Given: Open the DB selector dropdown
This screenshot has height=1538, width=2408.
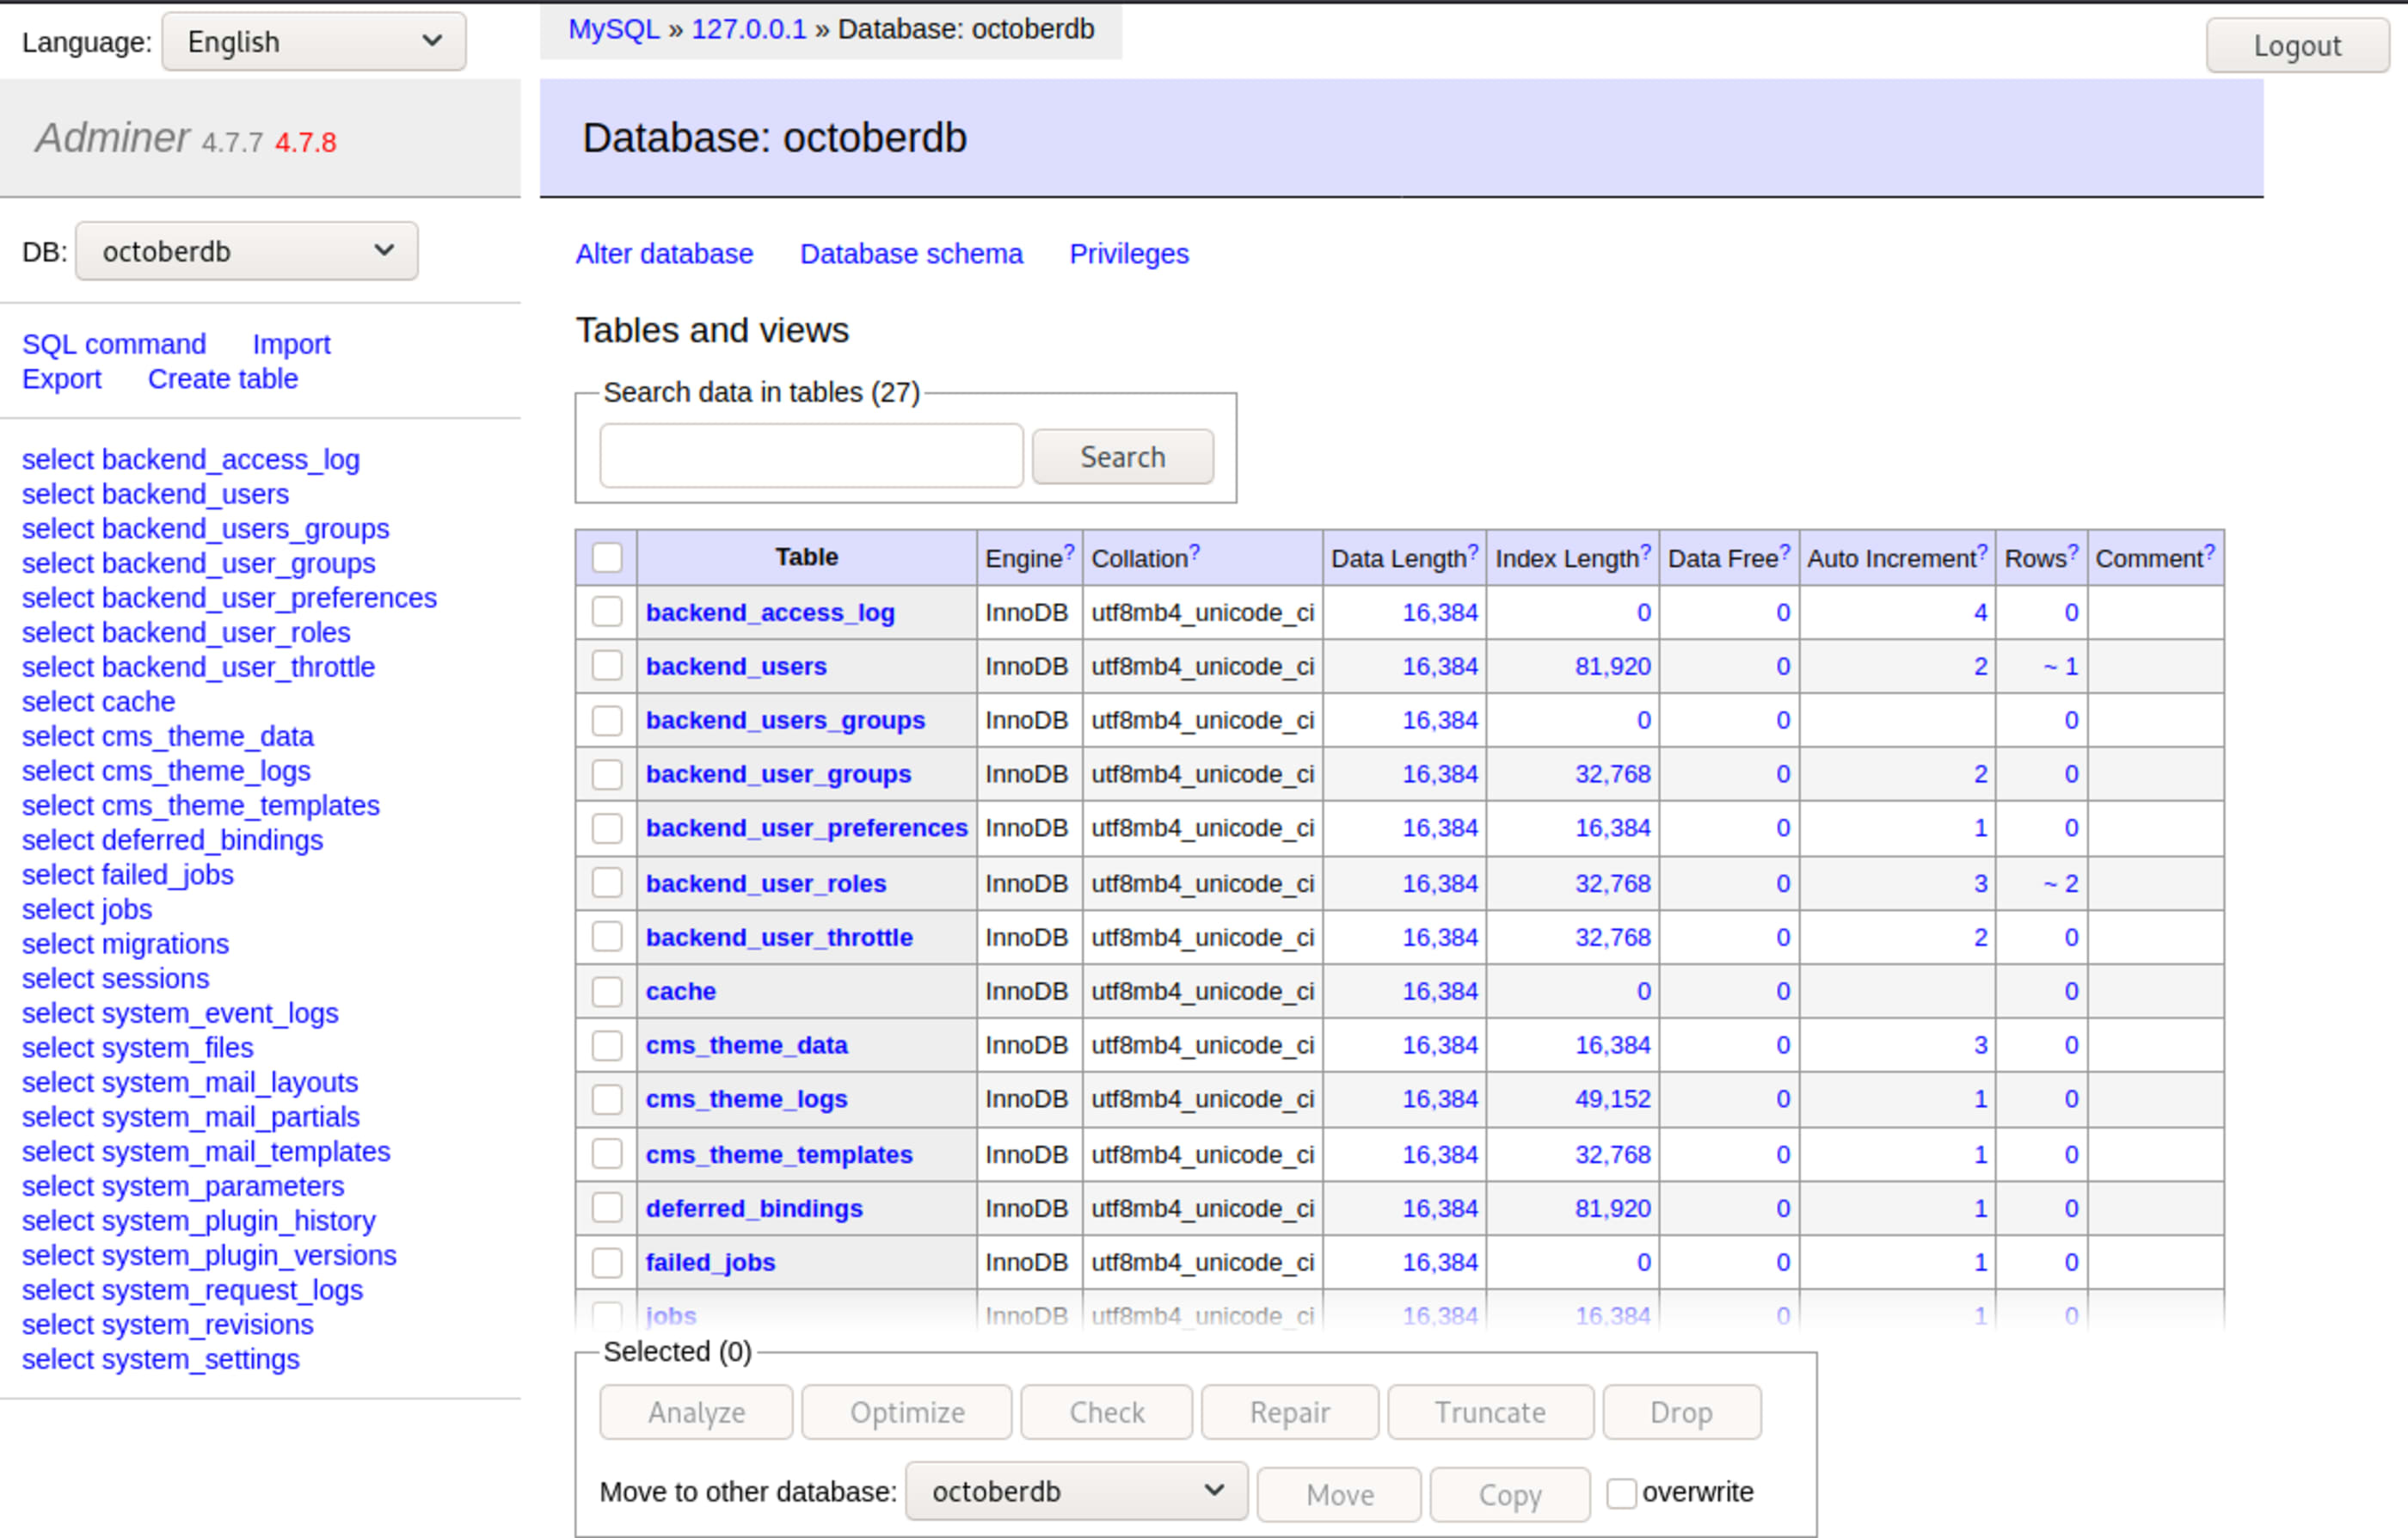Looking at the screenshot, I should pos(247,251).
